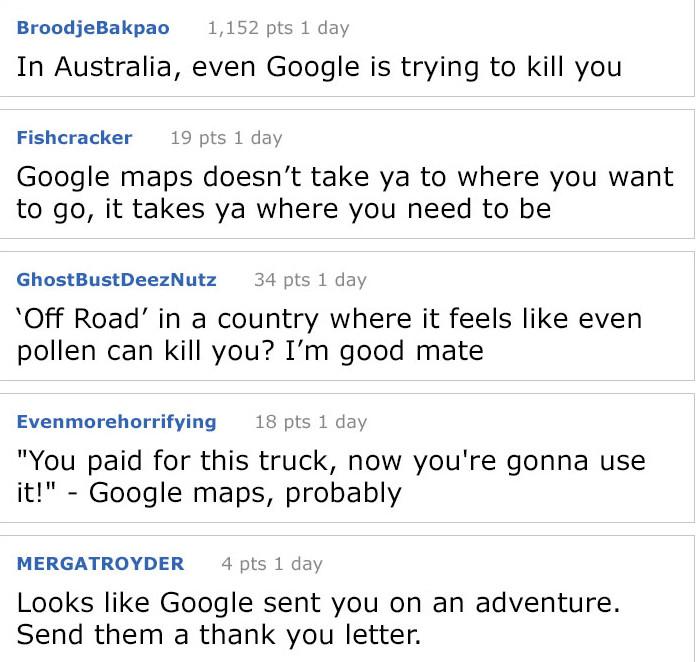Click the '1 day' timestamp on Fishcracker's comment
The height and width of the screenshot is (662, 696).
tap(258, 138)
